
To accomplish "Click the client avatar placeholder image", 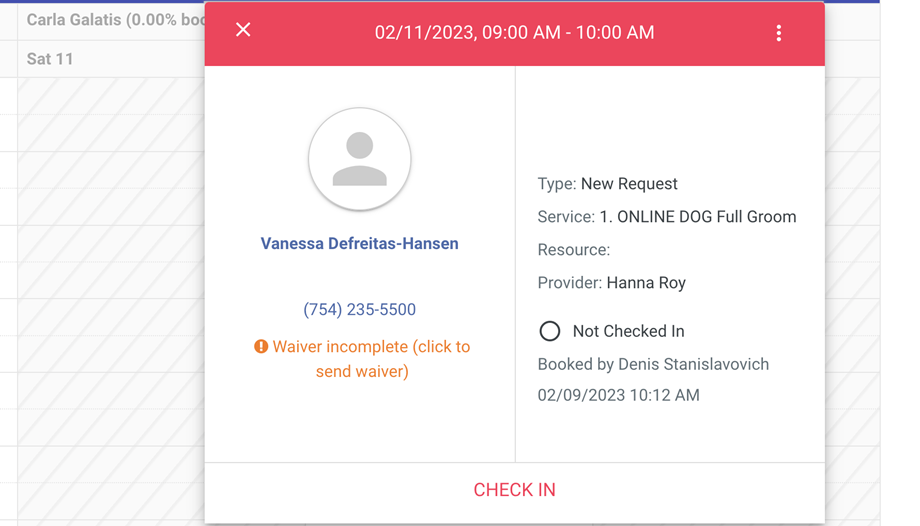I will click(x=360, y=159).
